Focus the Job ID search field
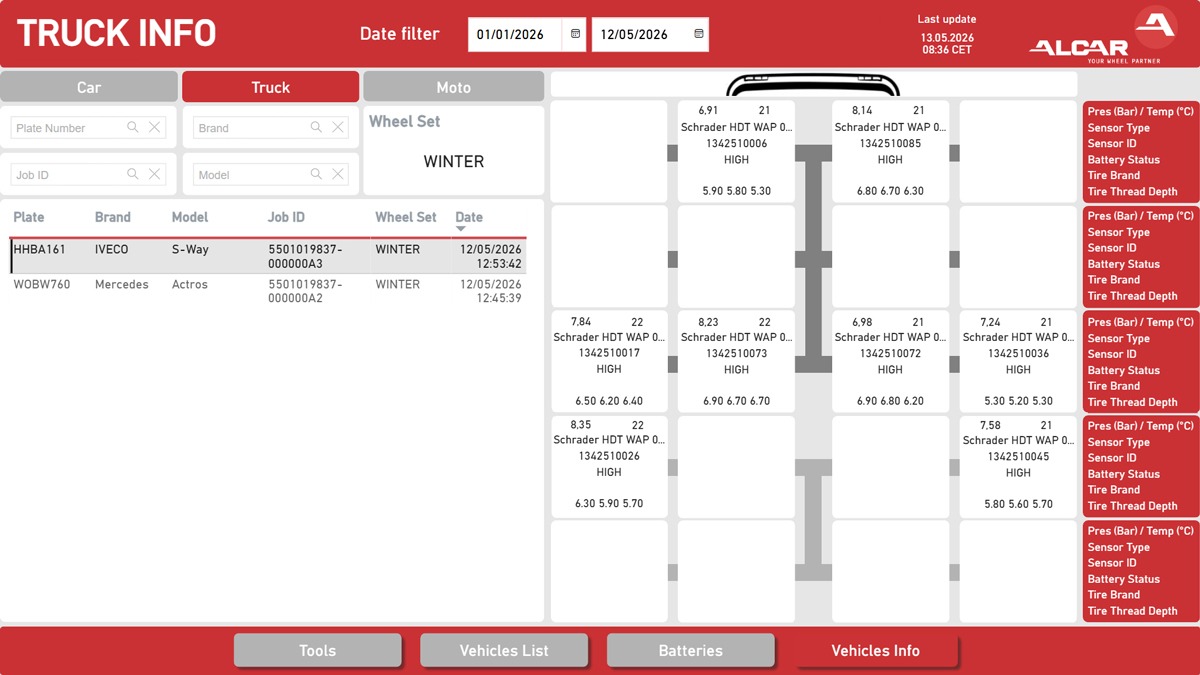The image size is (1200, 675). [87, 174]
